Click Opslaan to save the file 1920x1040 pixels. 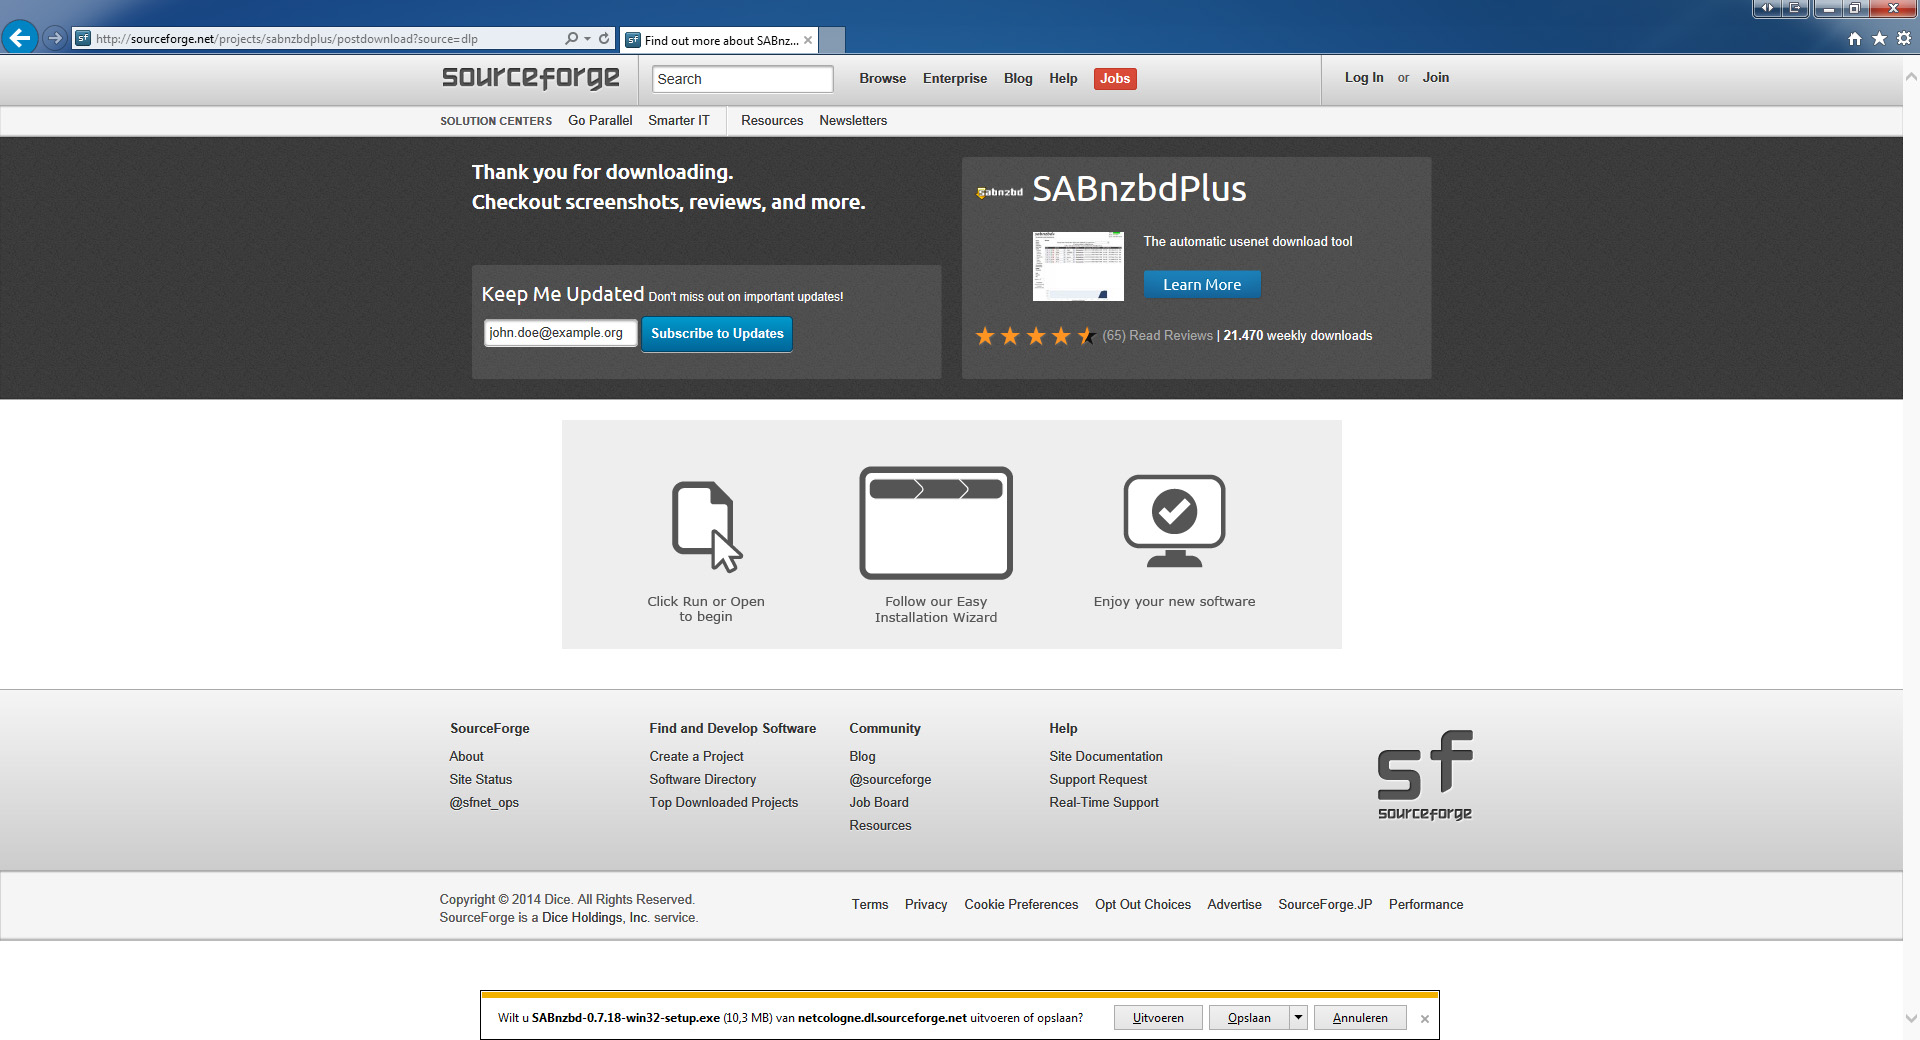(x=1249, y=1018)
